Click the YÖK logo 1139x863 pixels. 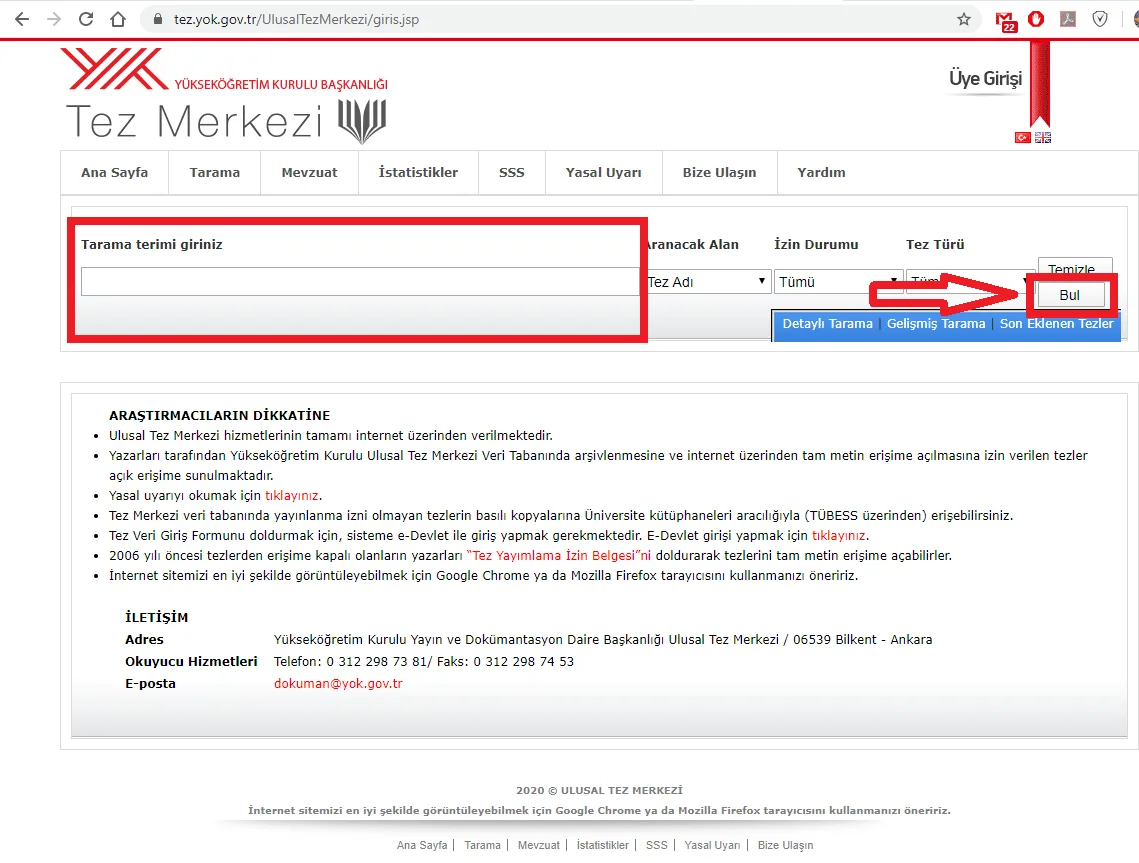(x=115, y=69)
